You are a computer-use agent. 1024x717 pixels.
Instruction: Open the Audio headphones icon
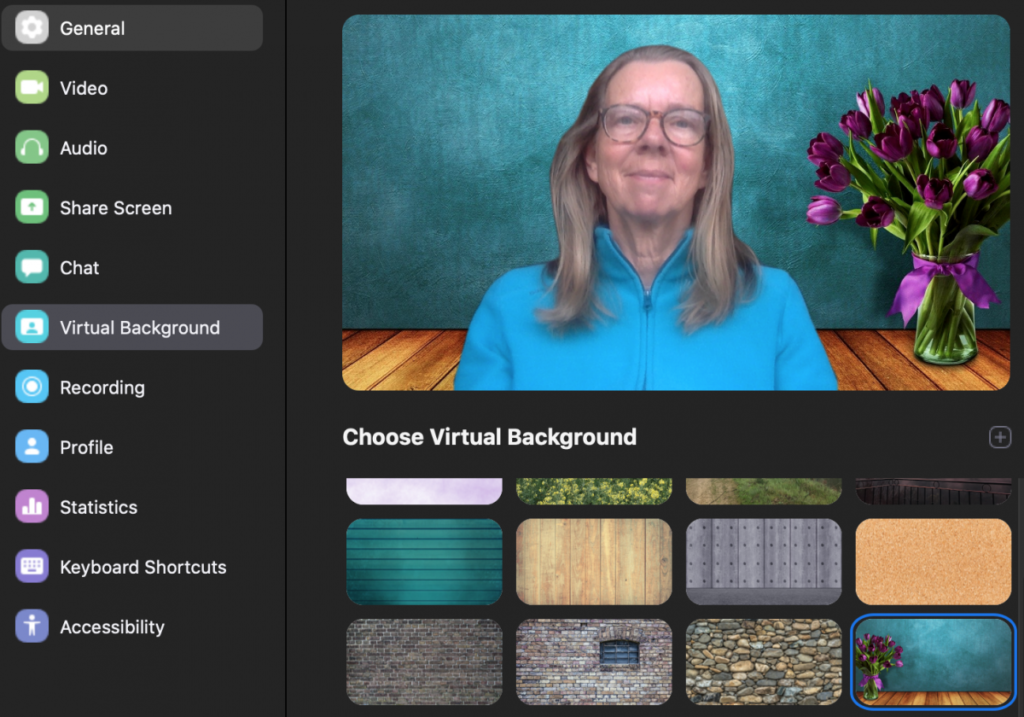(32, 148)
